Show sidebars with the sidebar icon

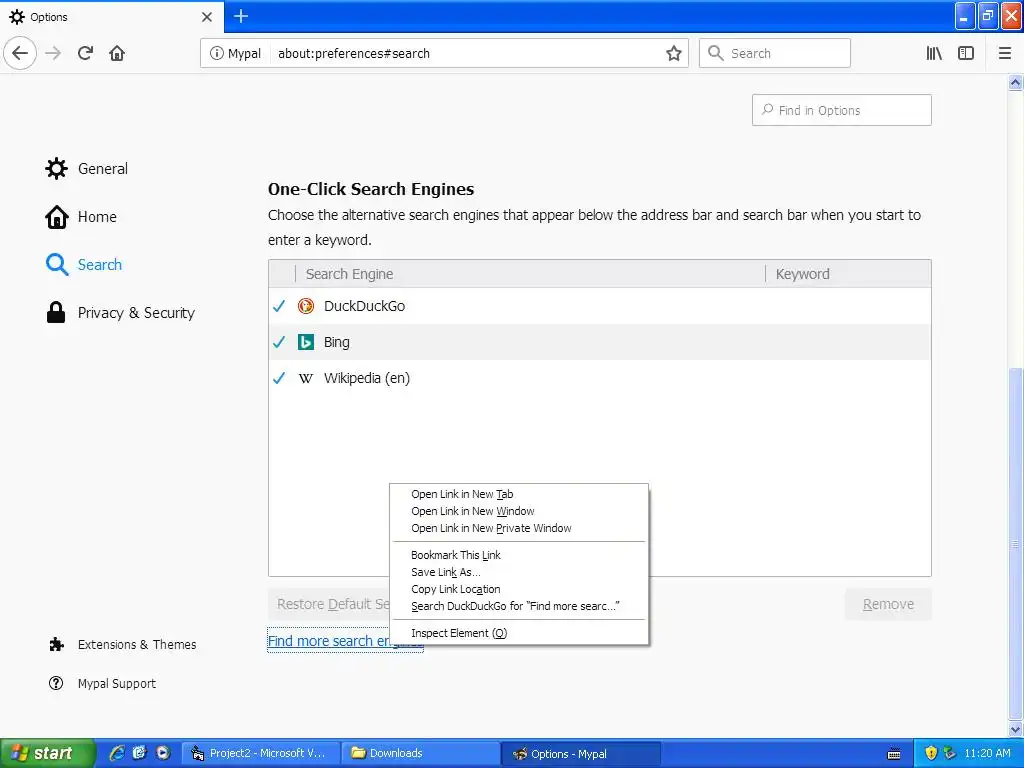pos(966,54)
